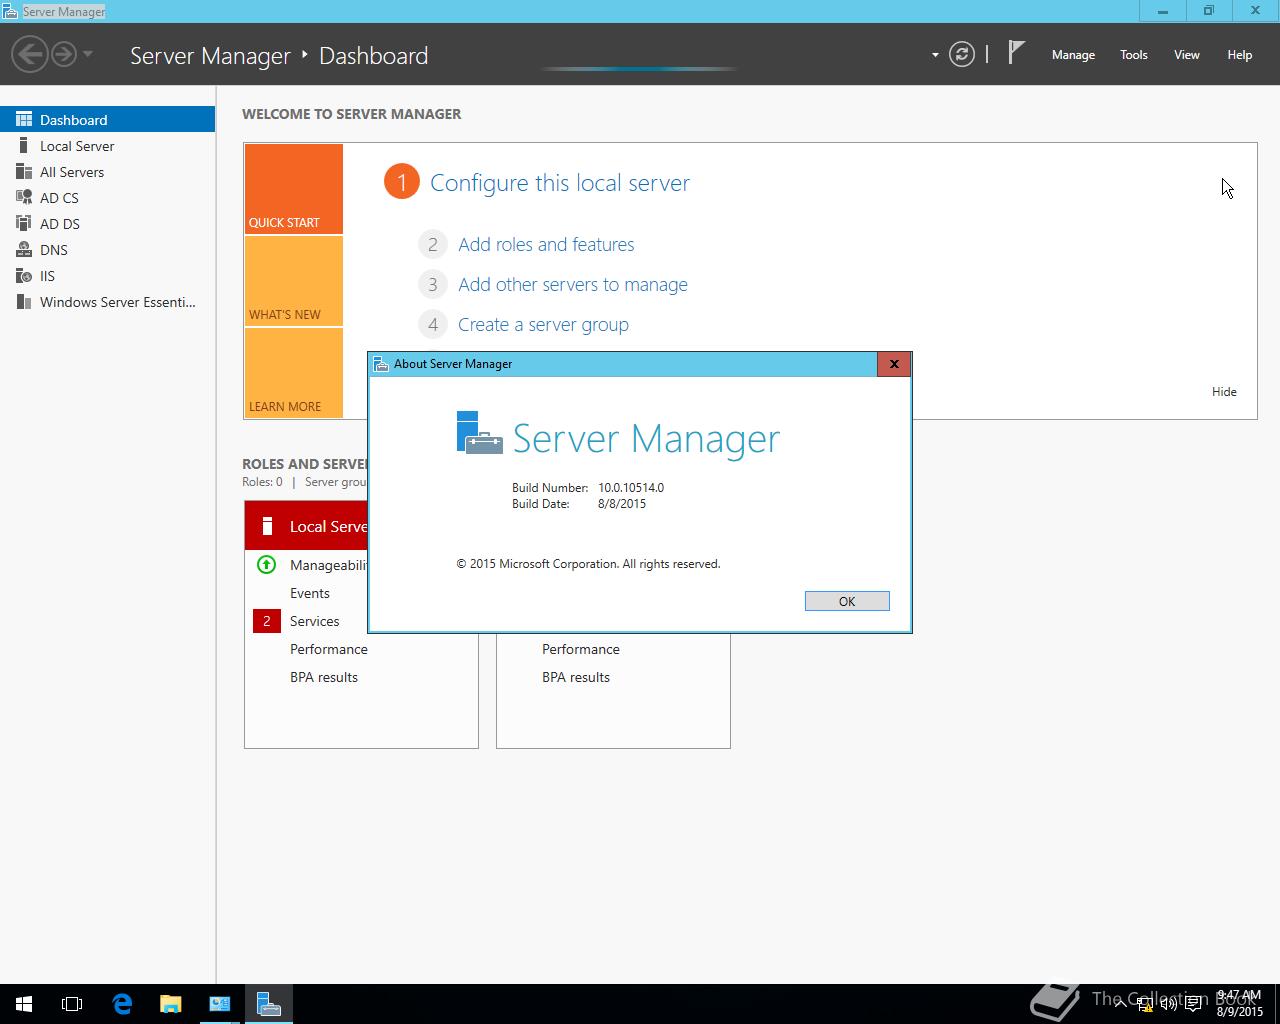This screenshot has width=1280, height=1024.
Task: Click the AD DS sidebar icon
Action: [x=24, y=223]
